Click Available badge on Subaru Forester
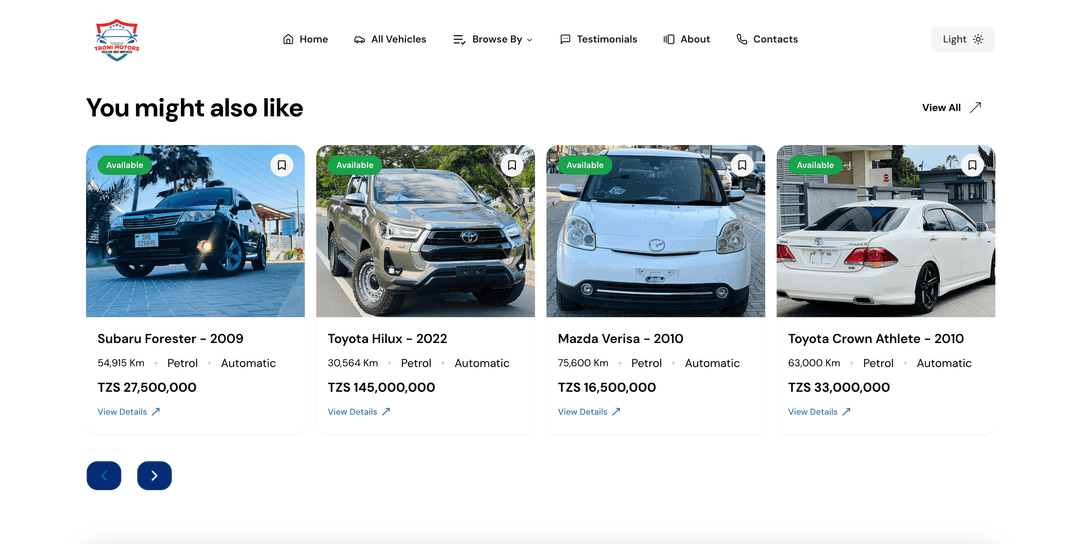The height and width of the screenshot is (544, 1080). coord(125,165)
